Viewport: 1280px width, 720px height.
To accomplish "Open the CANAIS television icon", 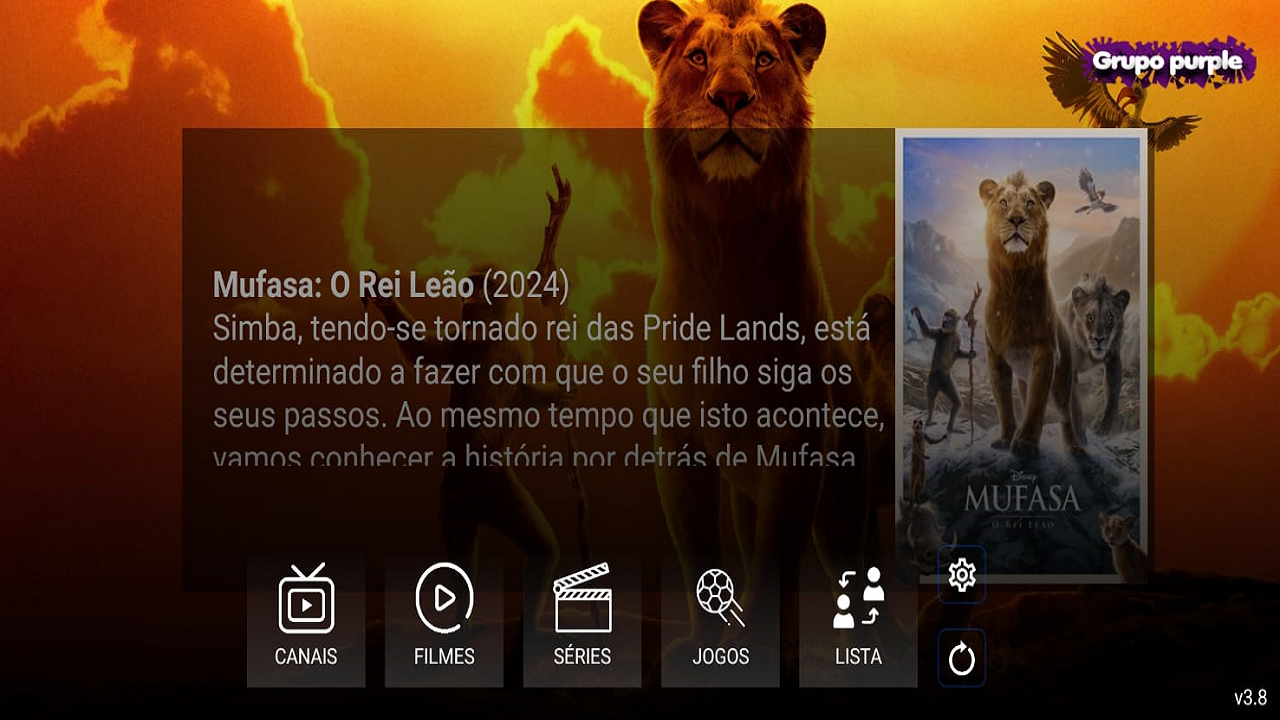I will [x=306, y=598].
